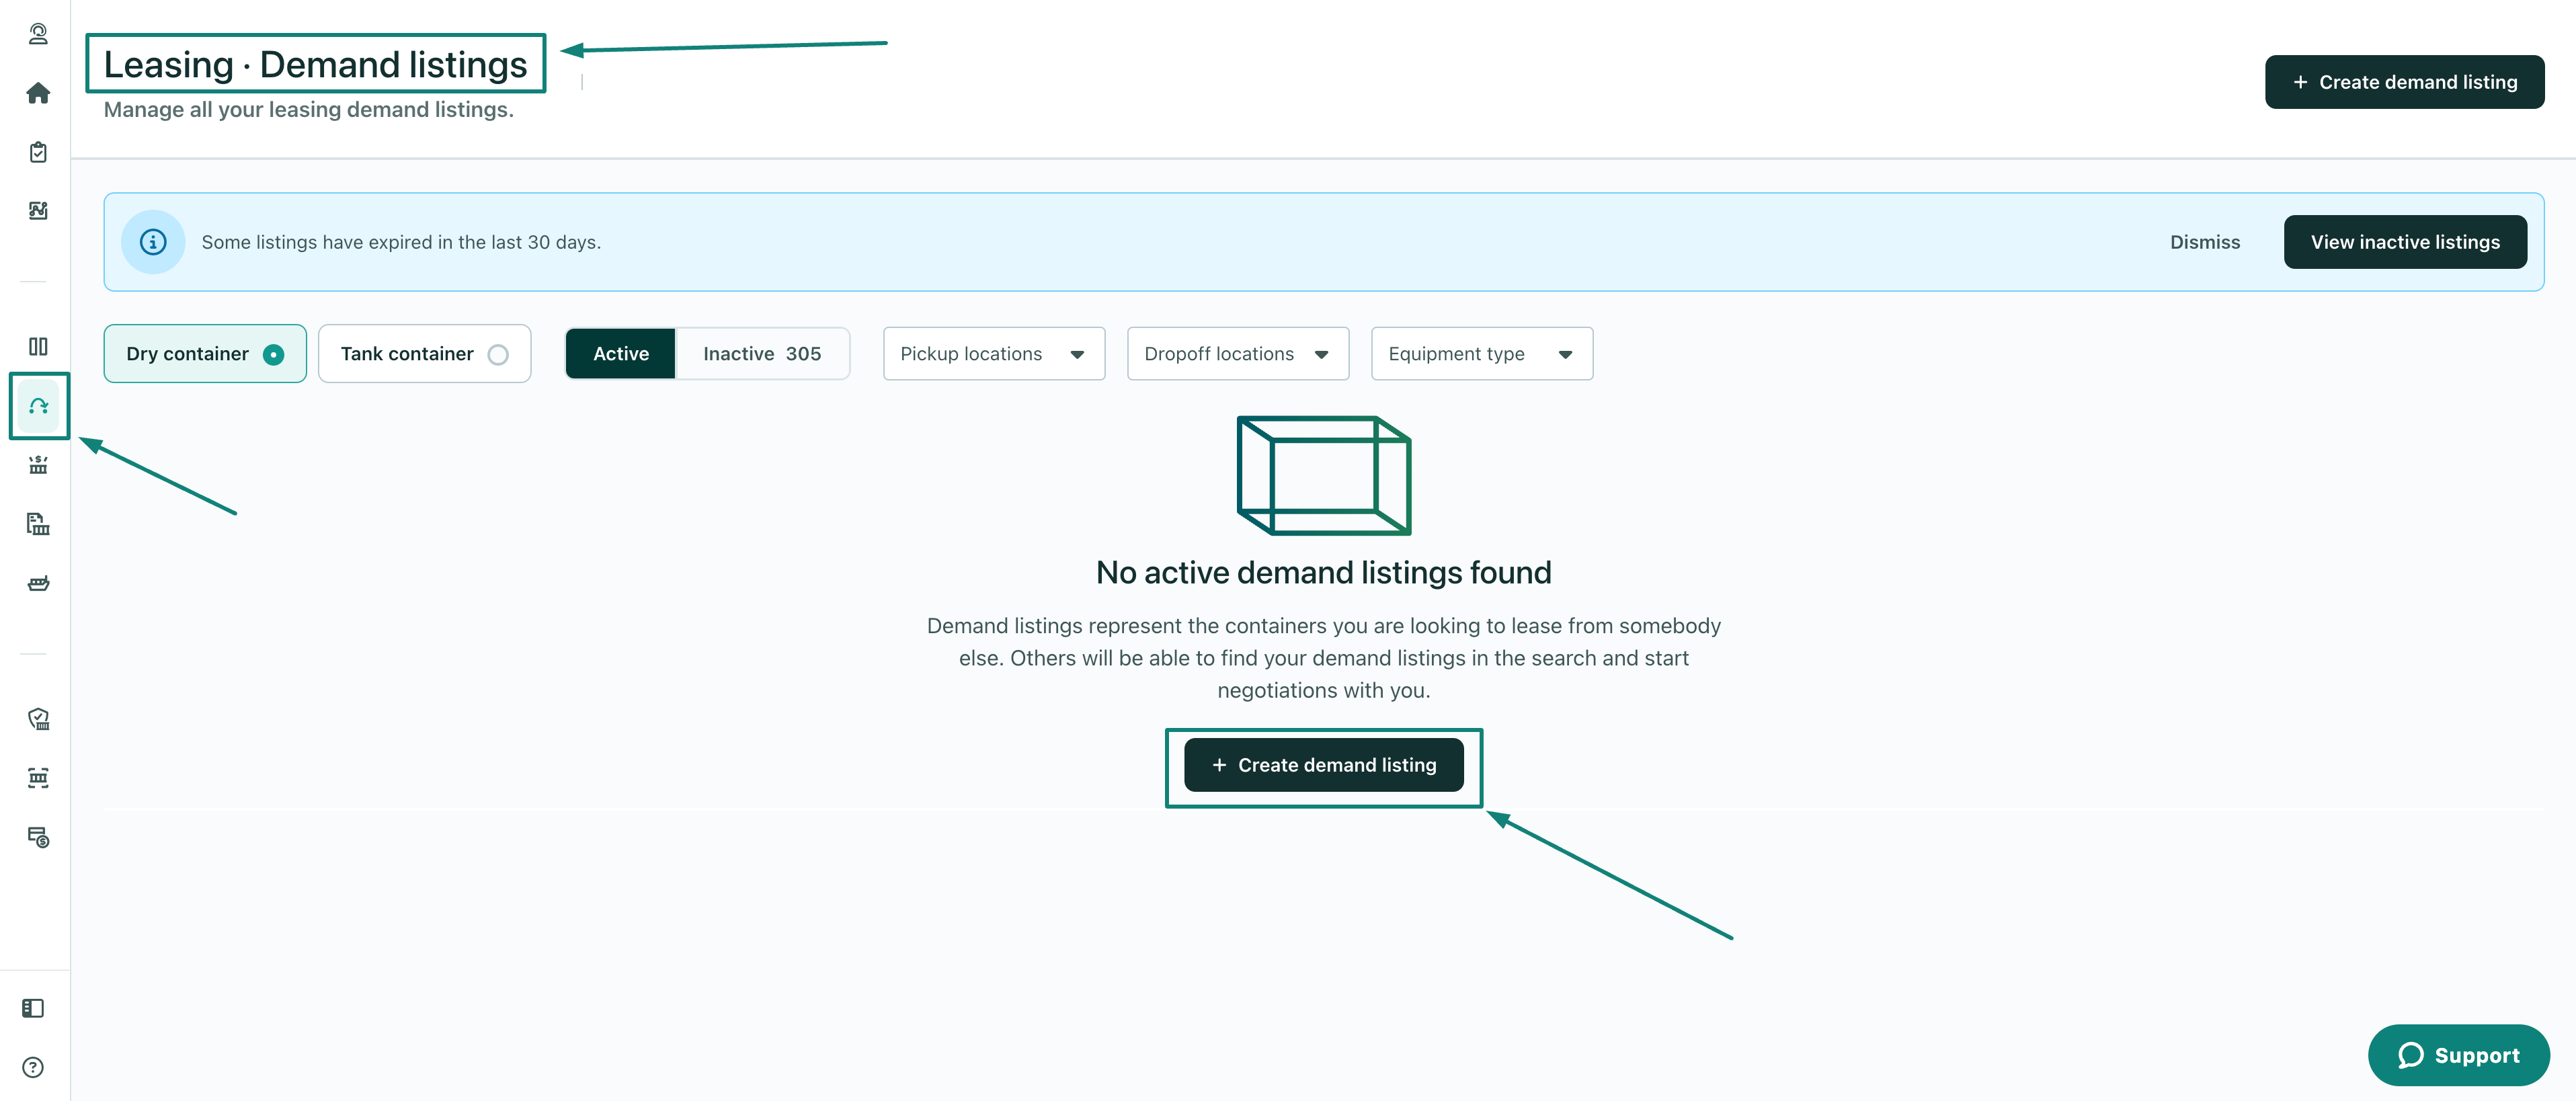Expand the Equipment type dropdown
Viewport: 2576px width, 1101px height.
(x=1482, y=354)
